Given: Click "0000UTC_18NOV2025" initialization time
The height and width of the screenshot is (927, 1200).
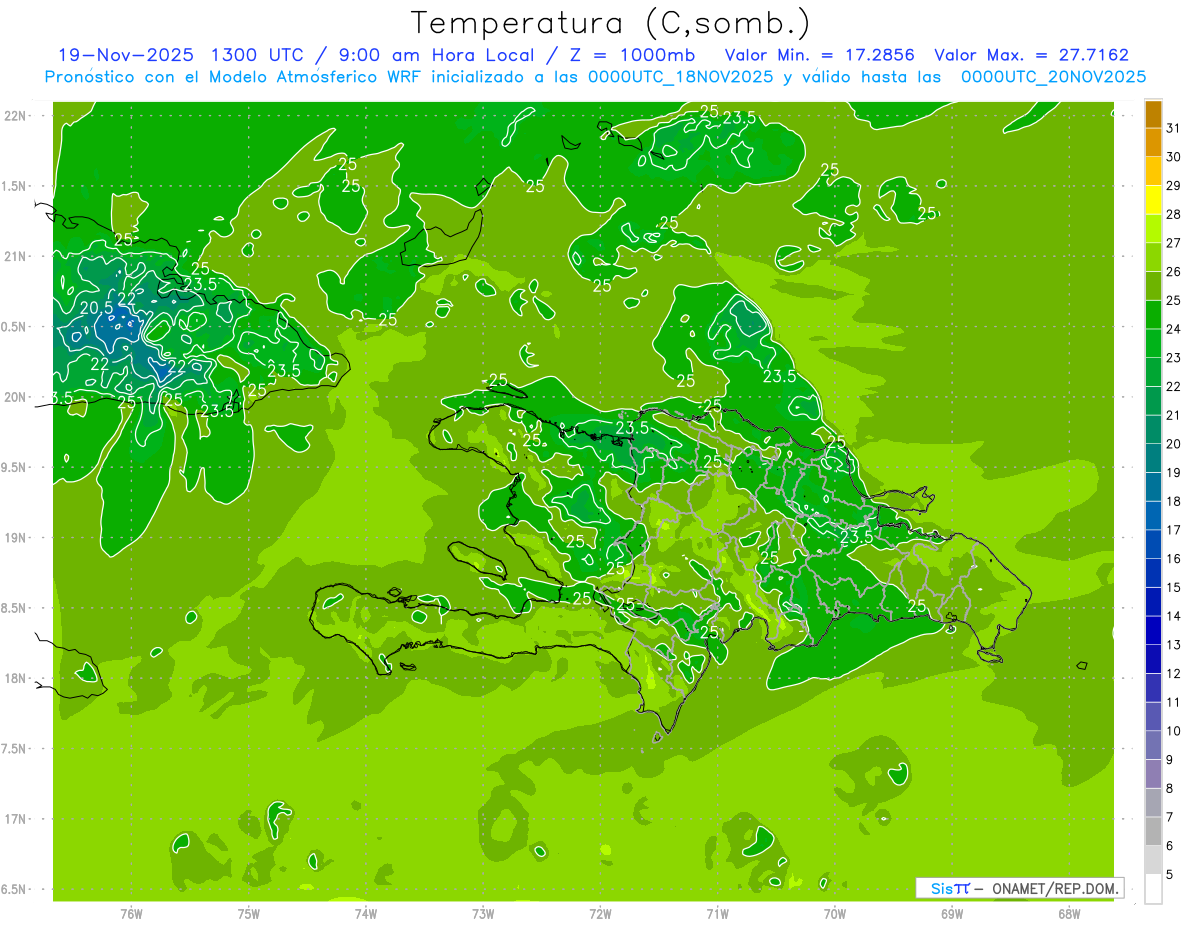Looking at the screenshot, I should [681, 77].
